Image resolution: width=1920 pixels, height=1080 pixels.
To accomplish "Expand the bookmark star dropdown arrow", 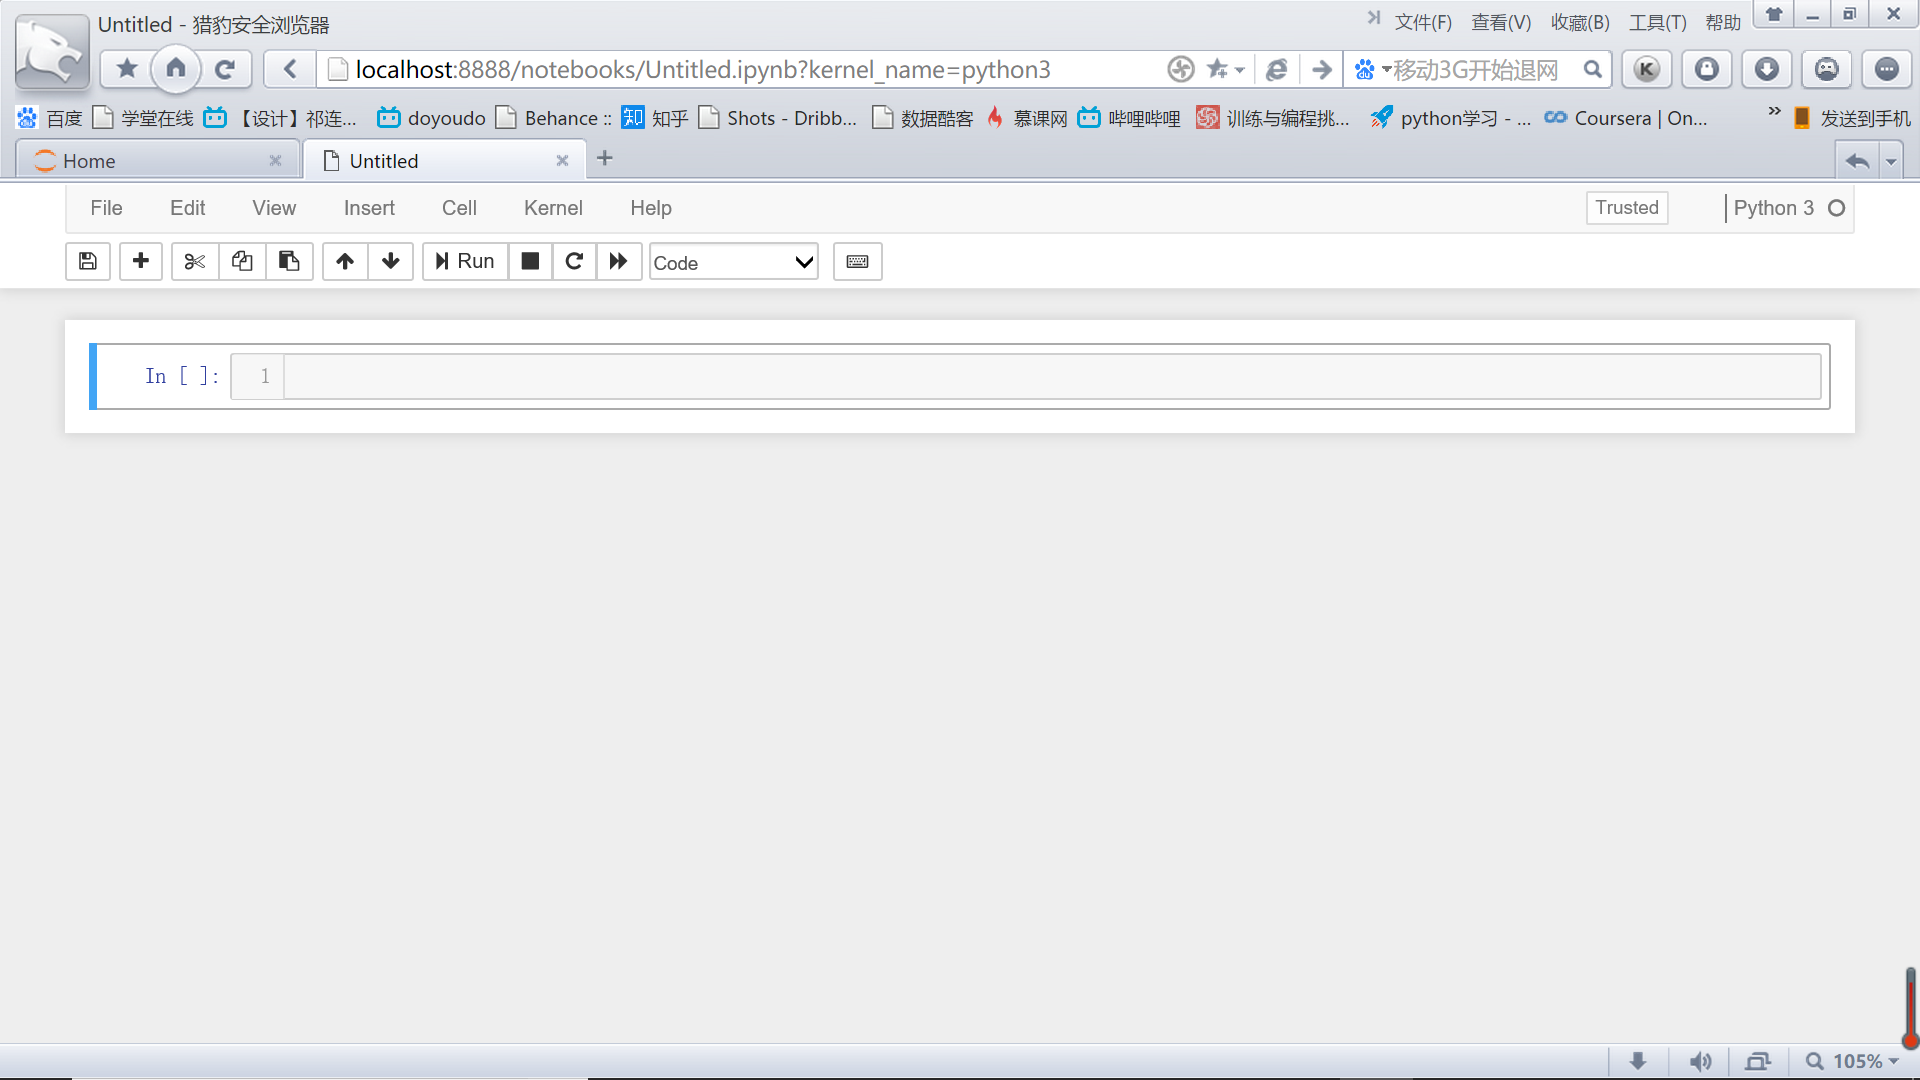I will (x=1240, y=70).
